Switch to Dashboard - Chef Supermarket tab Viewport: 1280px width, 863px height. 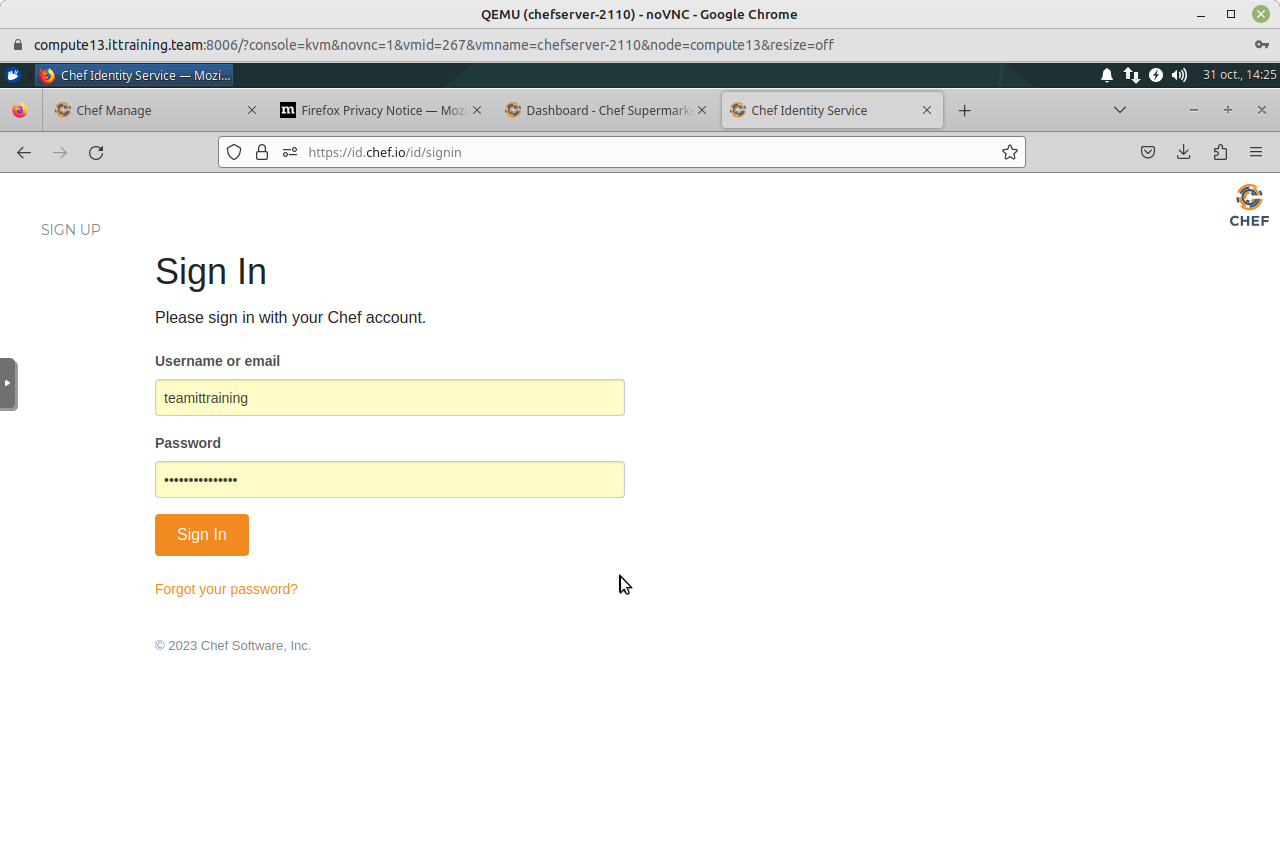[x=600, y=110]
